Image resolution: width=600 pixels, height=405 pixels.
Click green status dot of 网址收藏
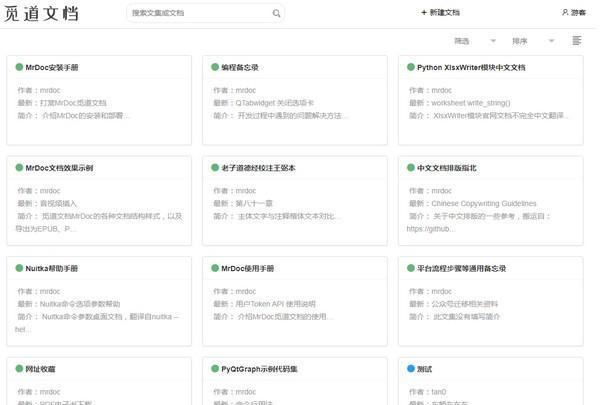tap(19, 369)
